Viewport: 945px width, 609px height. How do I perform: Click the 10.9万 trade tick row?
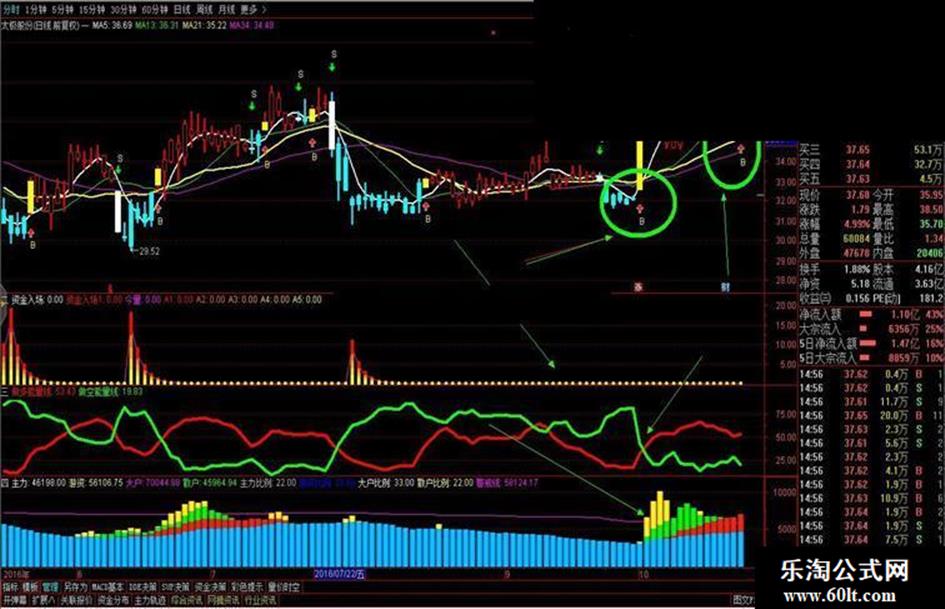(x=871, y=499)
